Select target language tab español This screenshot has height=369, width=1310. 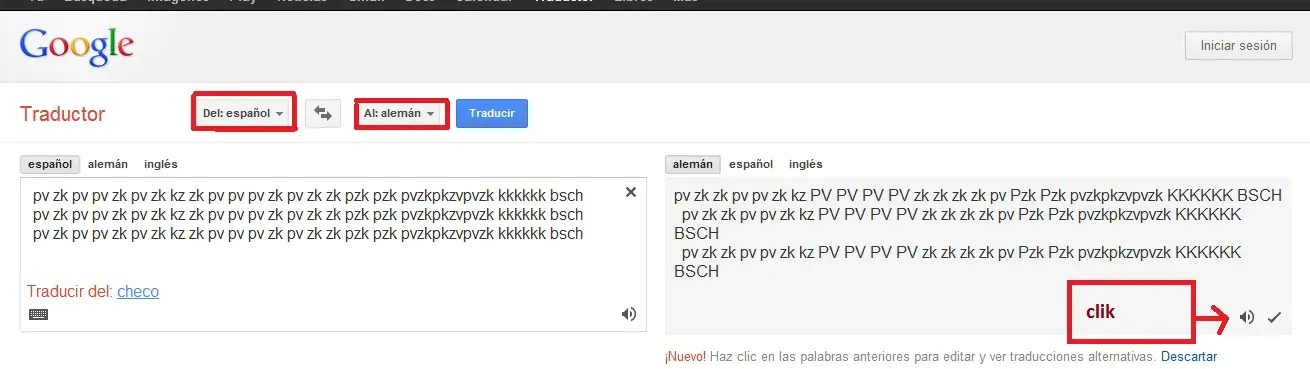click(x=751, y=164)
